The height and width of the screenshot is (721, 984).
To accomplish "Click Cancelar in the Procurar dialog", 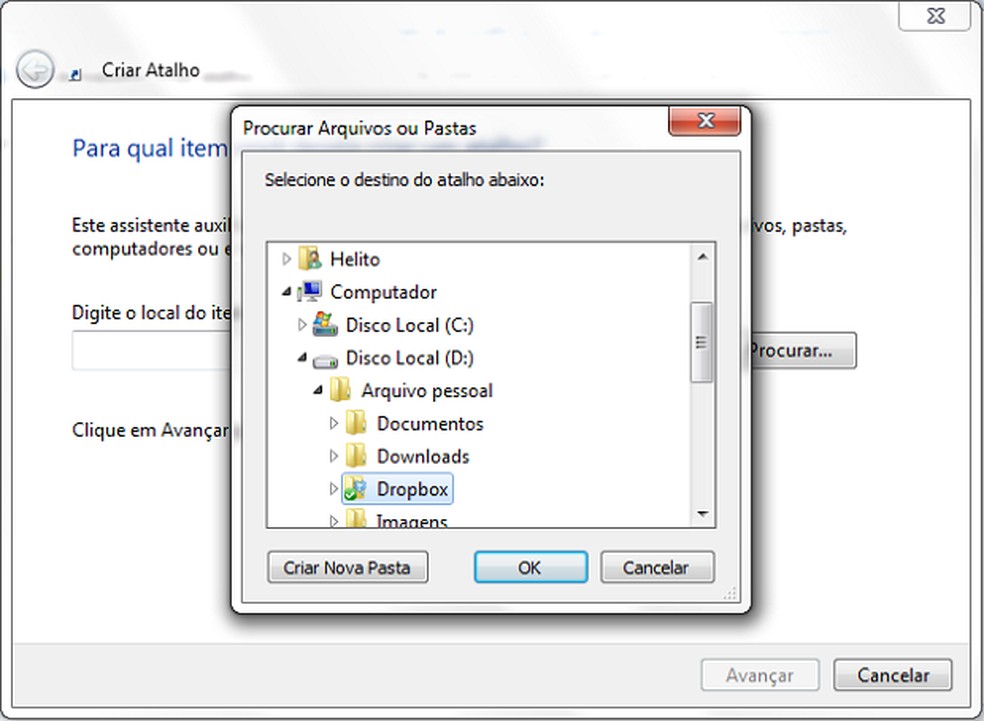I will [657, 567].
